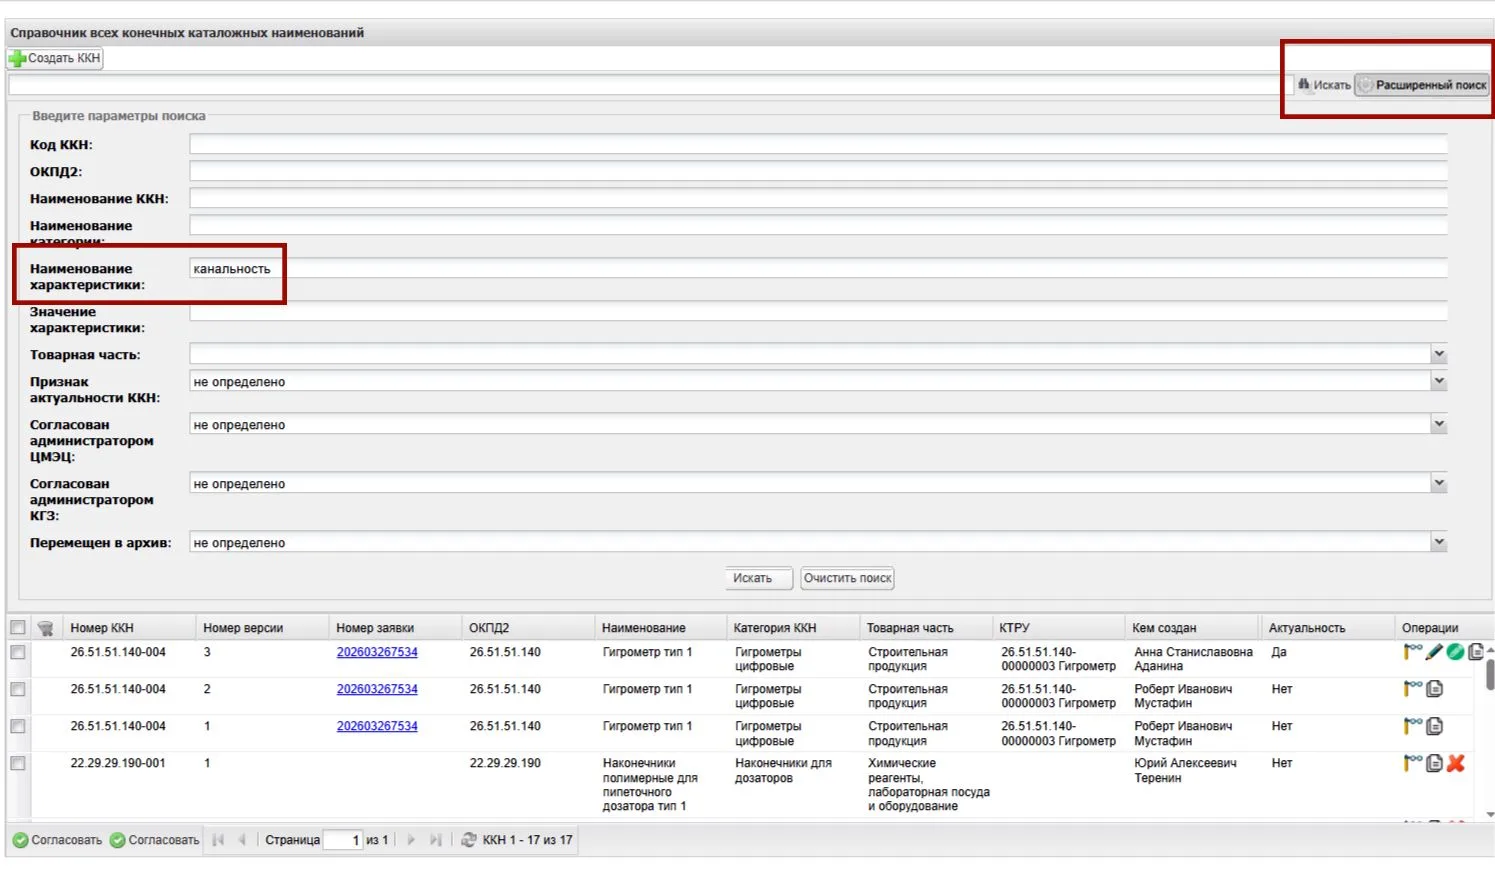Toggle the select-all checkbox in table header

tap(18, 628)
